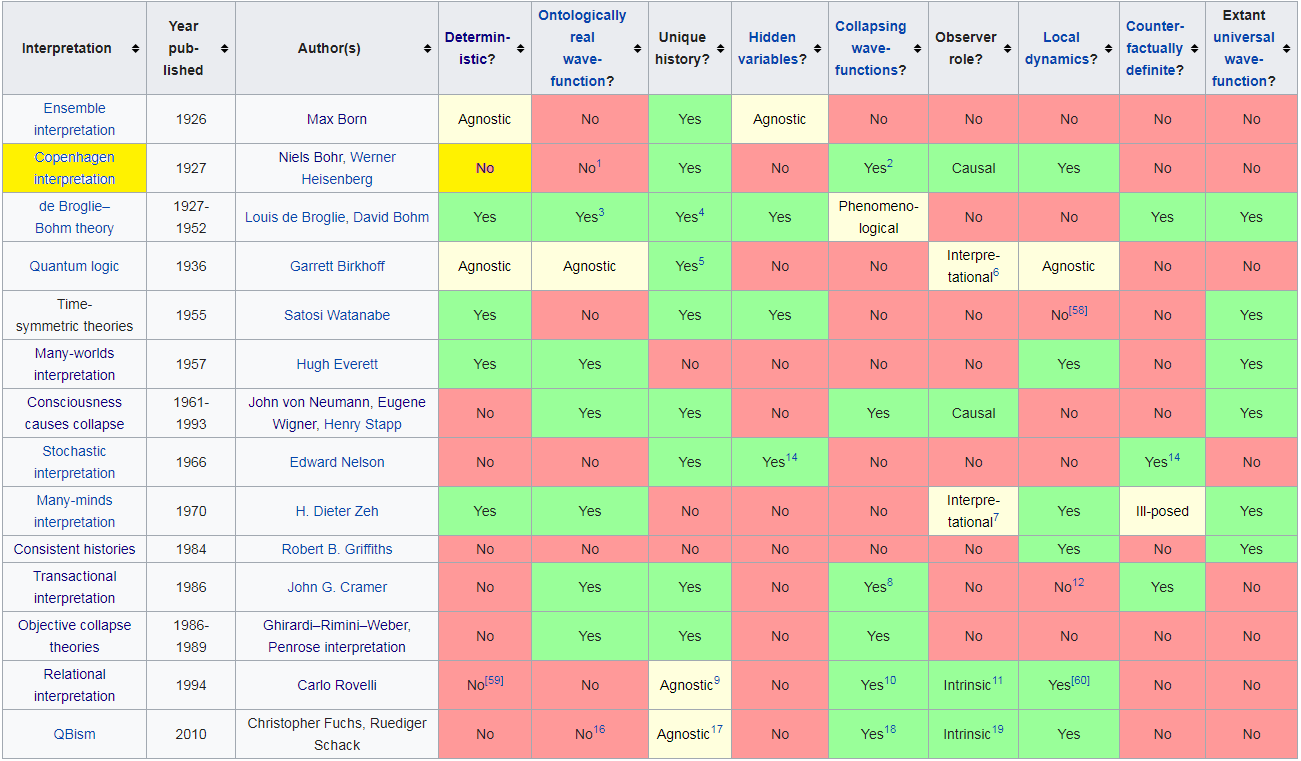This screenshot has height=761, width=1301.
Task: Sort by Counterfactually definite column arrows
Action: 1194,49
